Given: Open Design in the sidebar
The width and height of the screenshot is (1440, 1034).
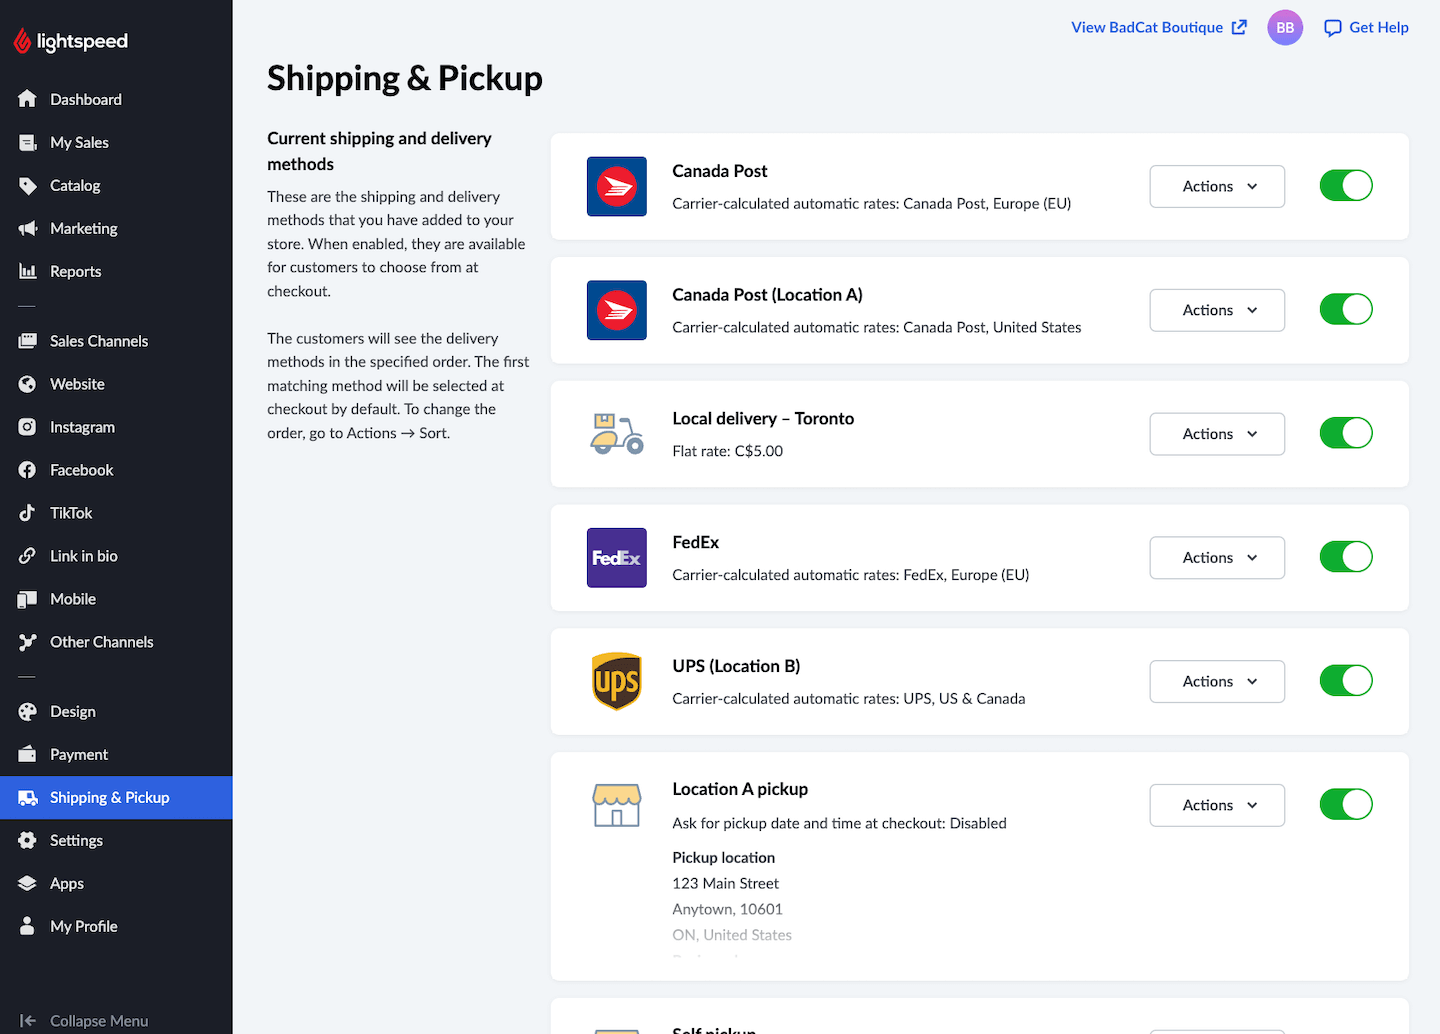Looking at the screenshot, I should coord(116,712).
